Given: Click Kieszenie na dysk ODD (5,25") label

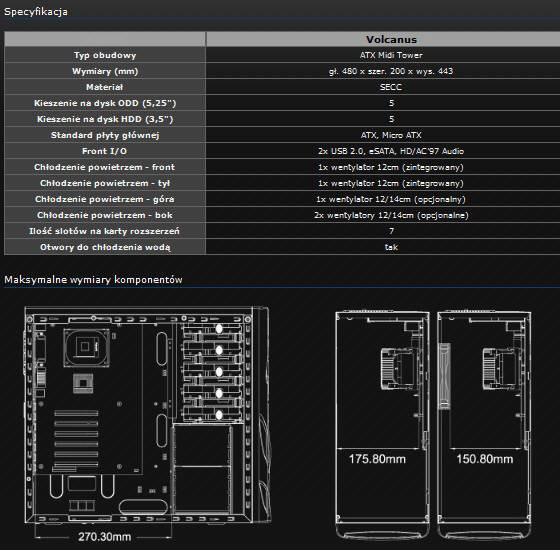Looking at the screenshot, I should click(105, 103).
